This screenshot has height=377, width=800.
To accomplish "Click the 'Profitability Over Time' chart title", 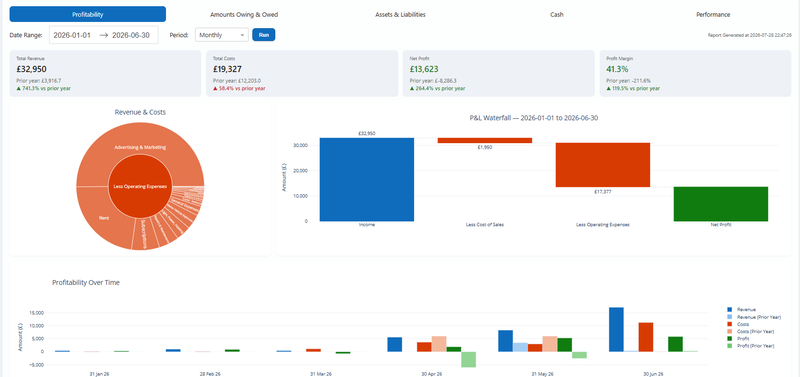I will click(x=86, y=282).
